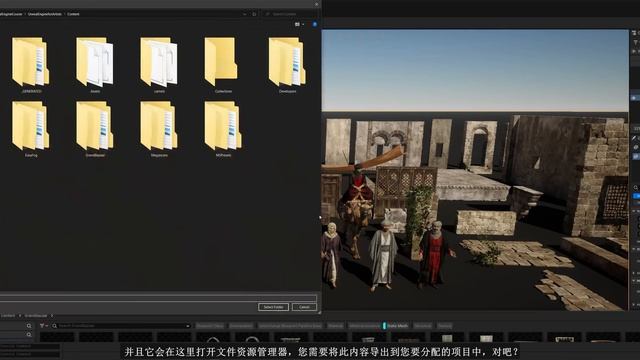Click GrandBazaar in the Content Browser path

click(x=36, y=316)
